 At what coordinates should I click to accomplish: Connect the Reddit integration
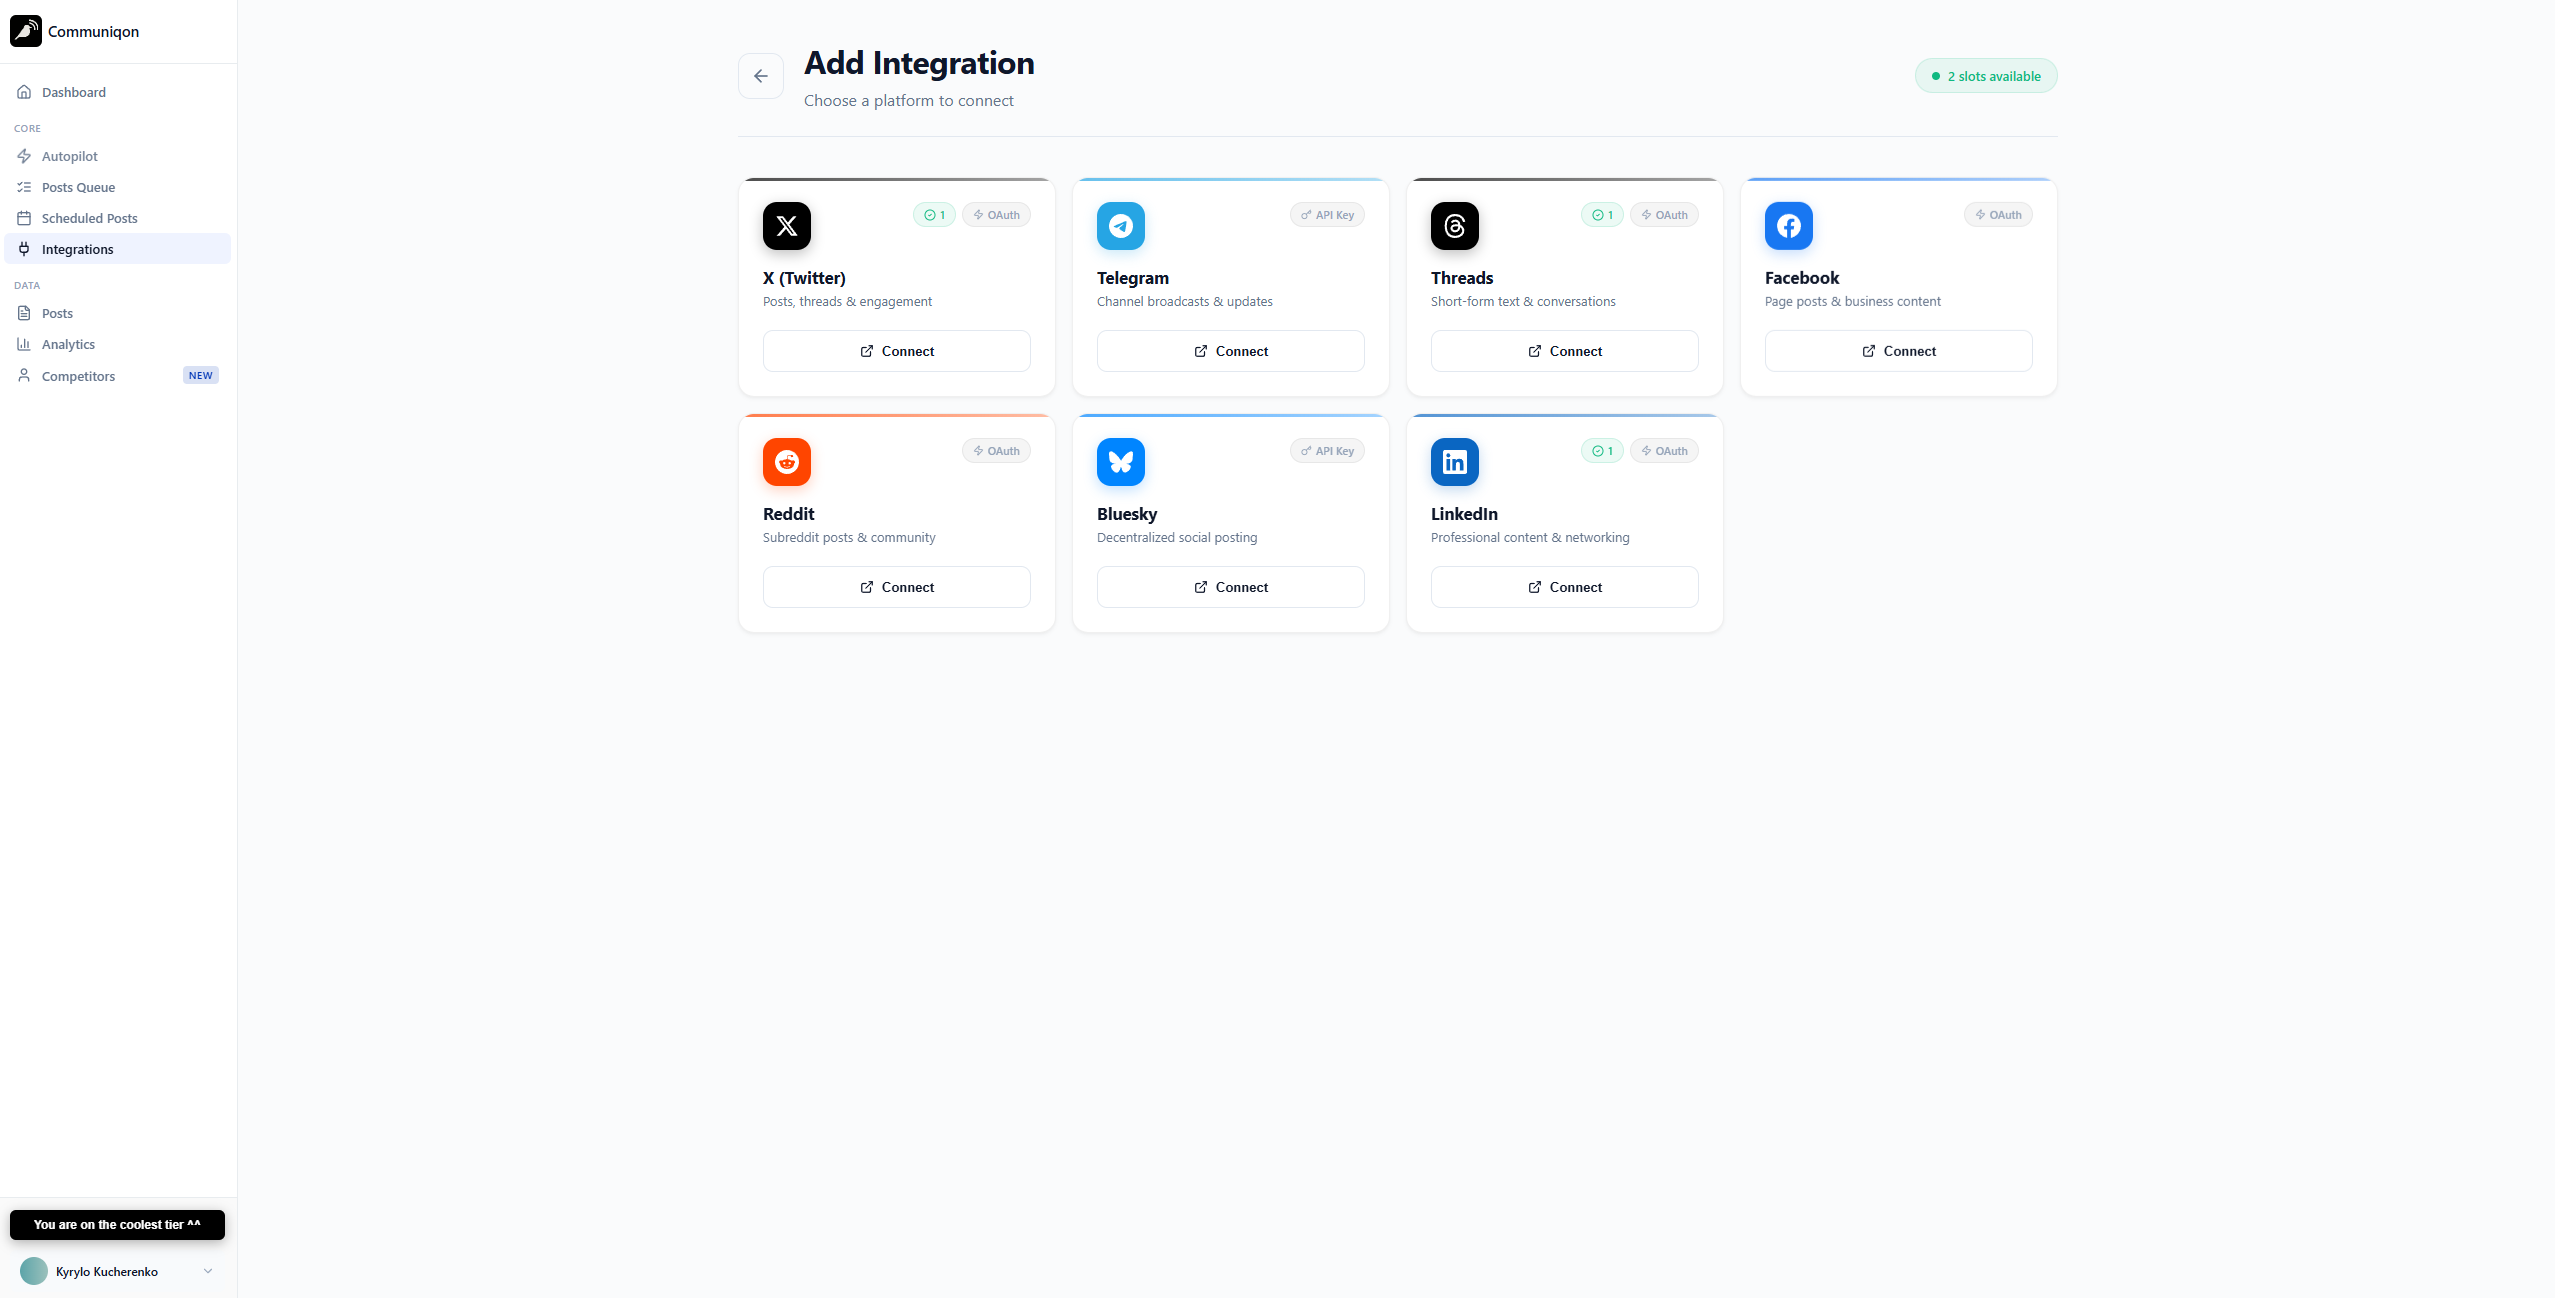pyautogui.click(x=896, y=587)
